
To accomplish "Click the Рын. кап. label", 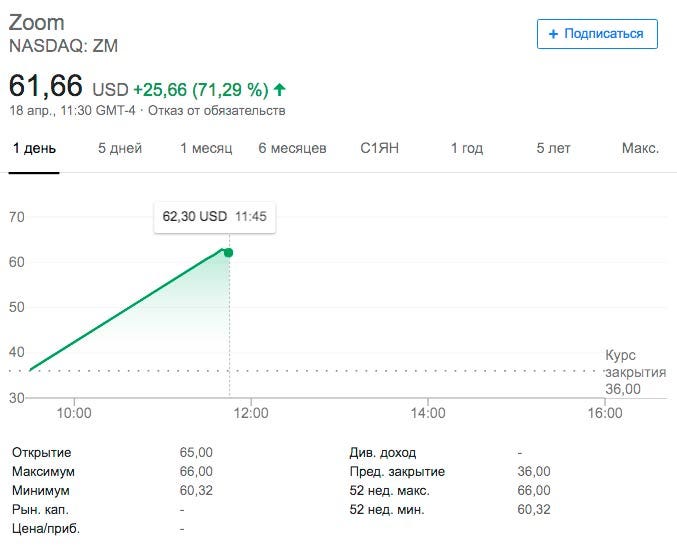I will (40, 509).
